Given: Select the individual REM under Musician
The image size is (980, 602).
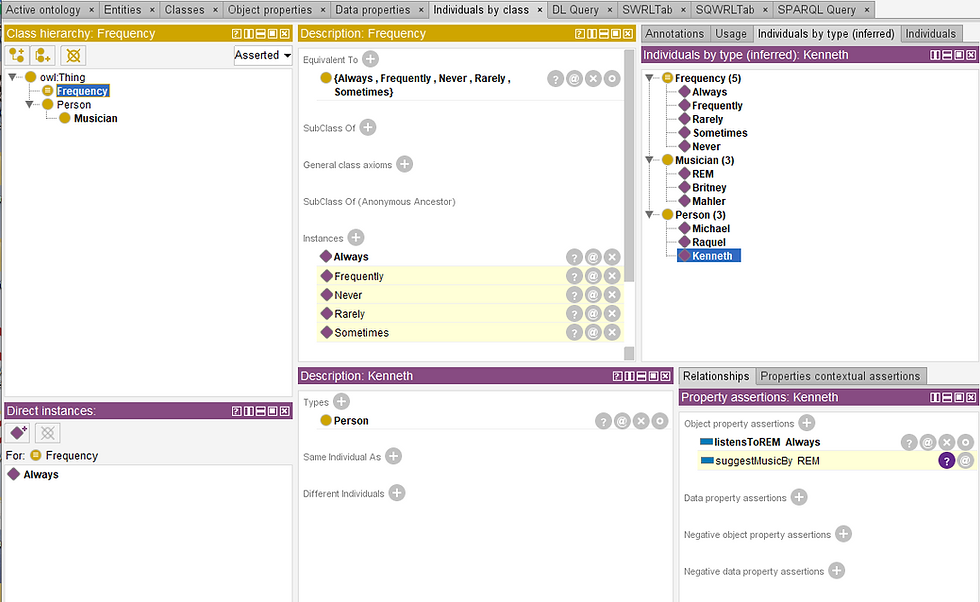Looking at the screenshot, I should coord(702,174).
